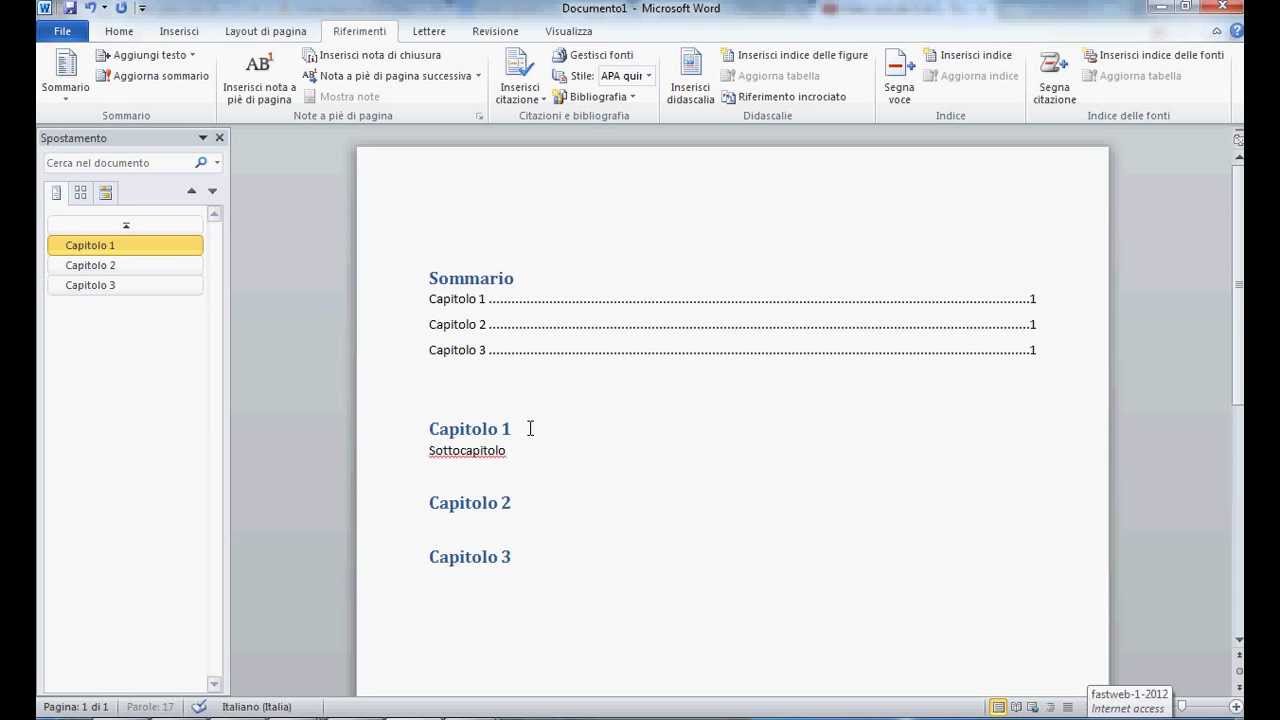Click Aggiorna sommario
The height and width of the screenshot is (720, 1280).
pos(152,76)
